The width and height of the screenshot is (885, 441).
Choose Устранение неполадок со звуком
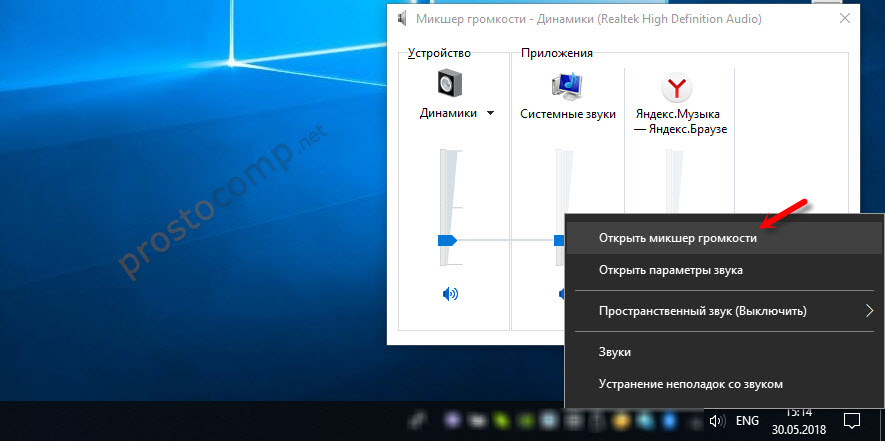pos(690,384)
